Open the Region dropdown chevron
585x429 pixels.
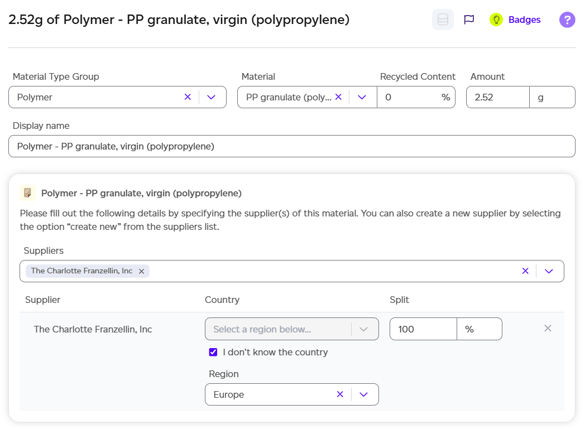[364, 394]
